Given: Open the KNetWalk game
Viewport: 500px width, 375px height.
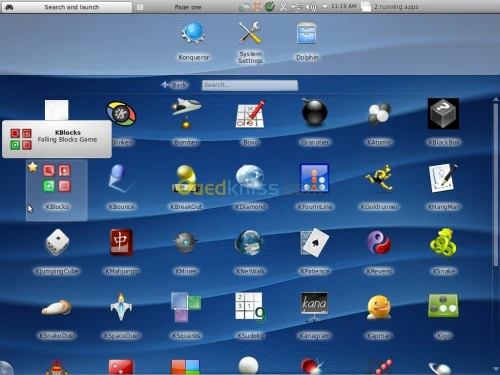Looking at the screenshot, I should coord(251,252).
